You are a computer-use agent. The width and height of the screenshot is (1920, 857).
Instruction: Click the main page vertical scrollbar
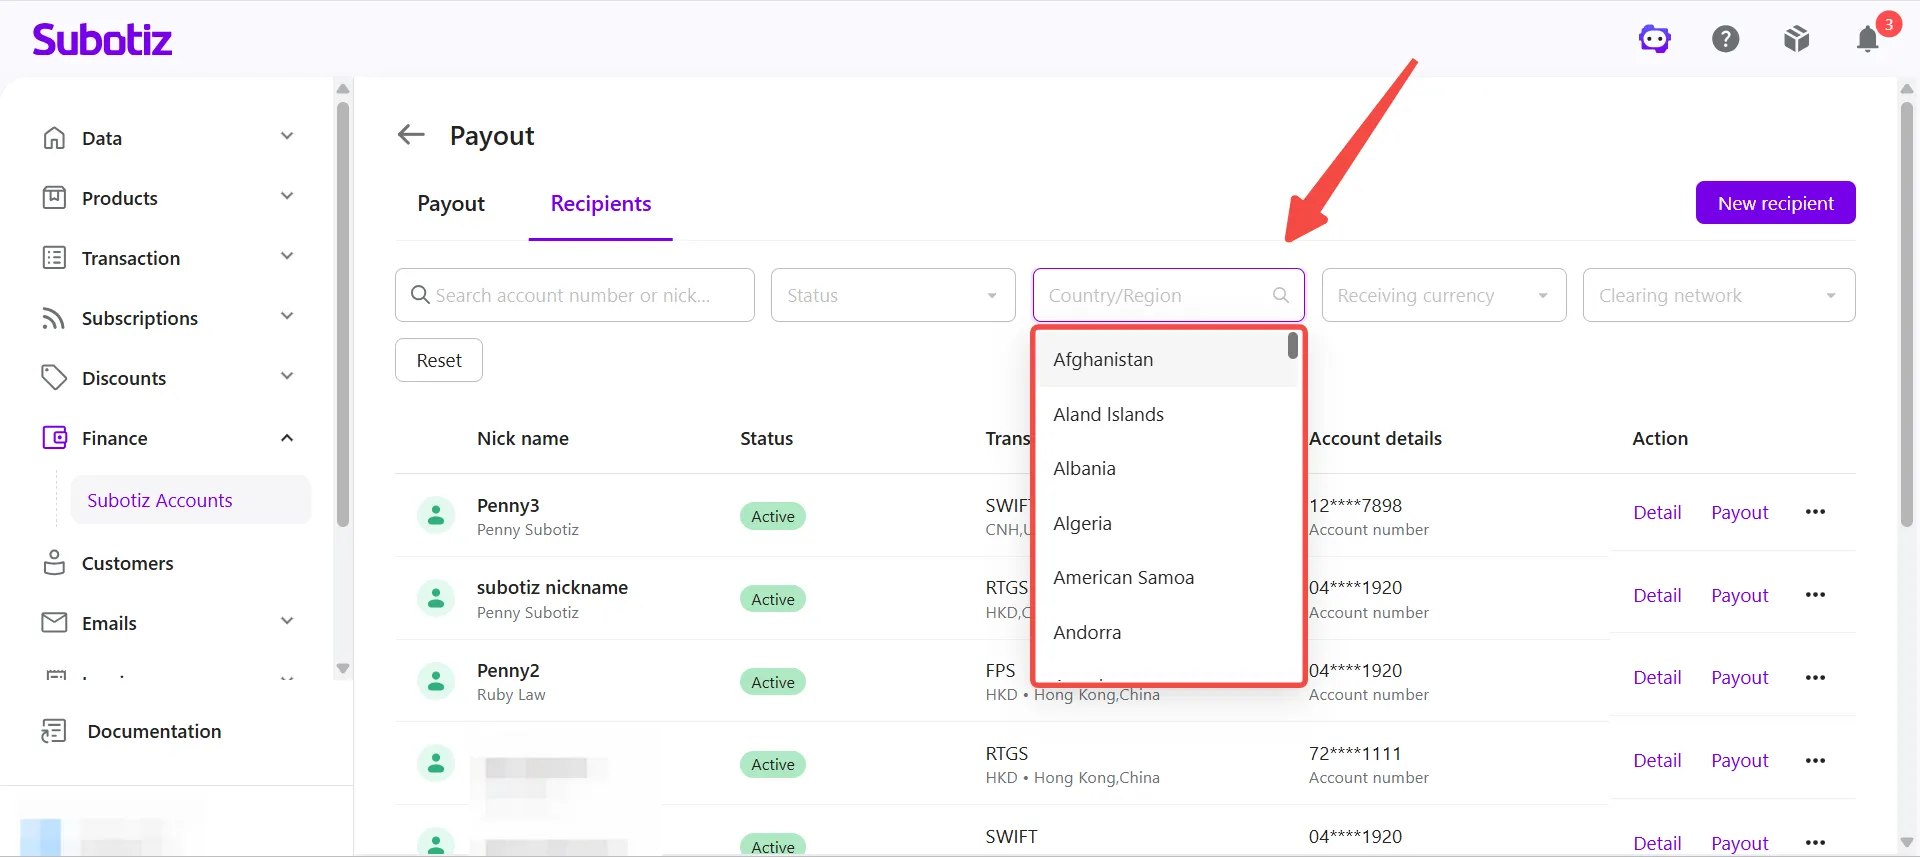1907,313
